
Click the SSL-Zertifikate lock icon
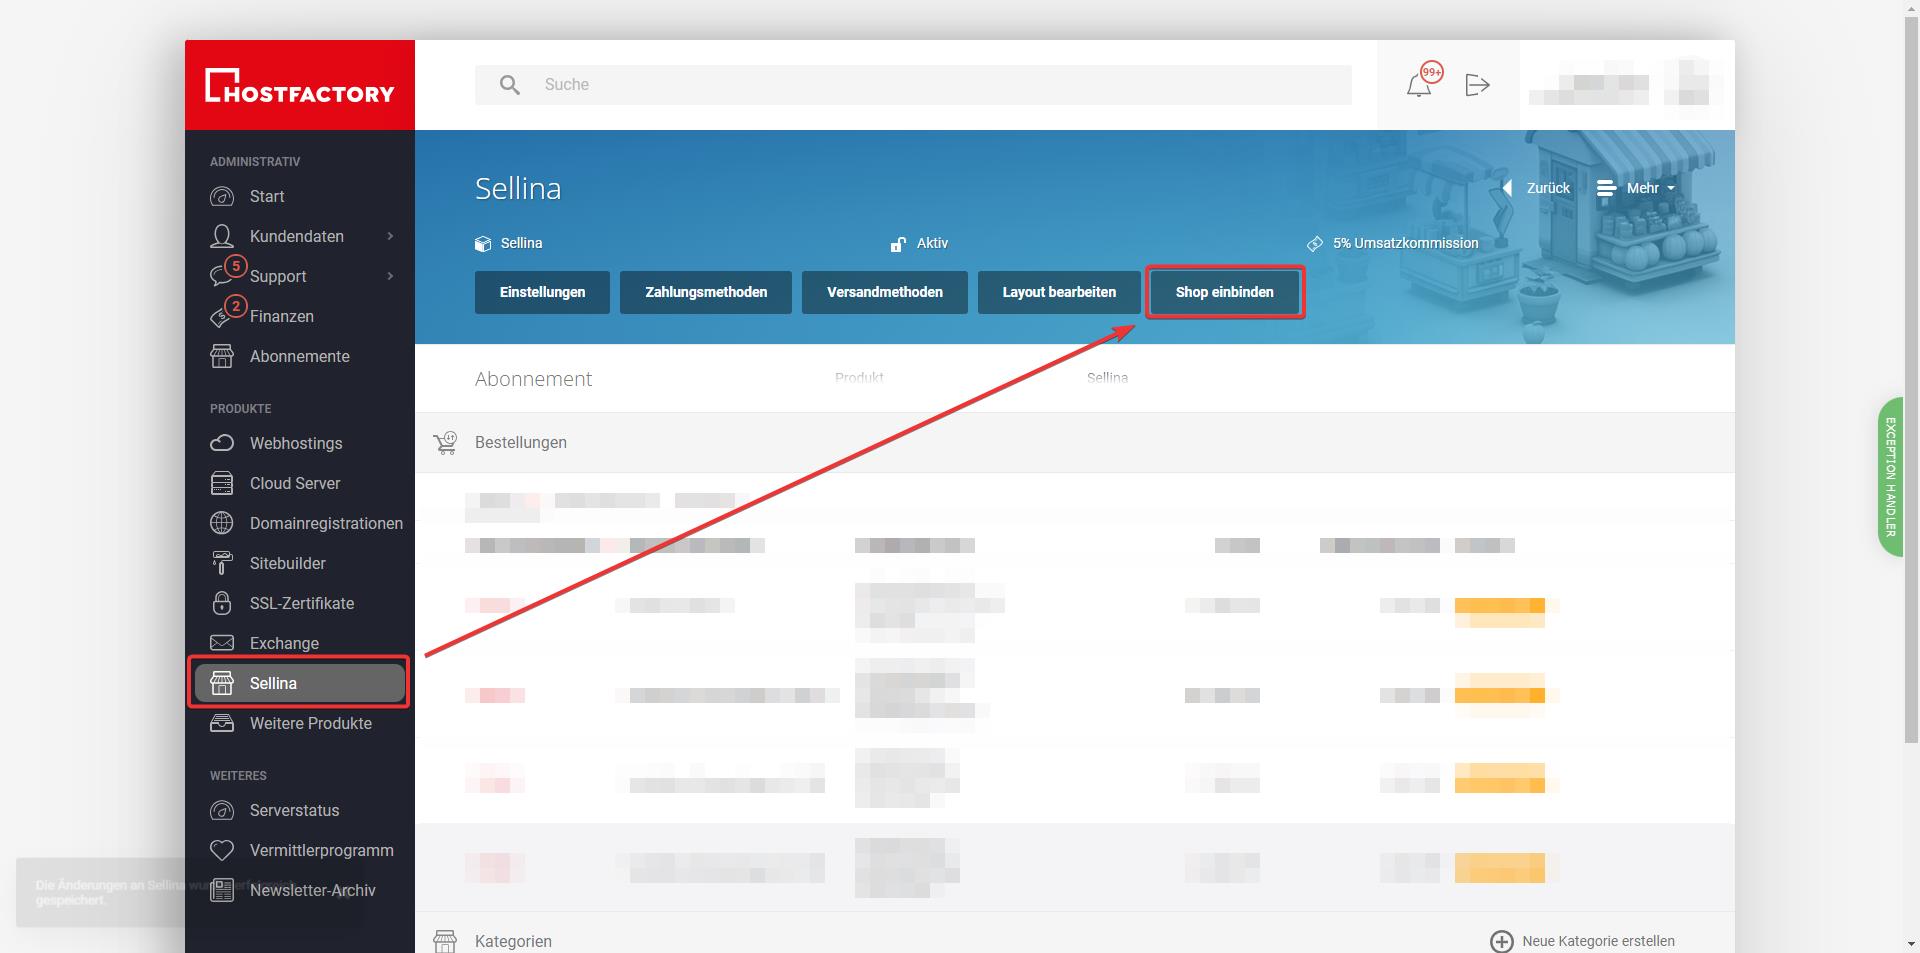point(222,603)
